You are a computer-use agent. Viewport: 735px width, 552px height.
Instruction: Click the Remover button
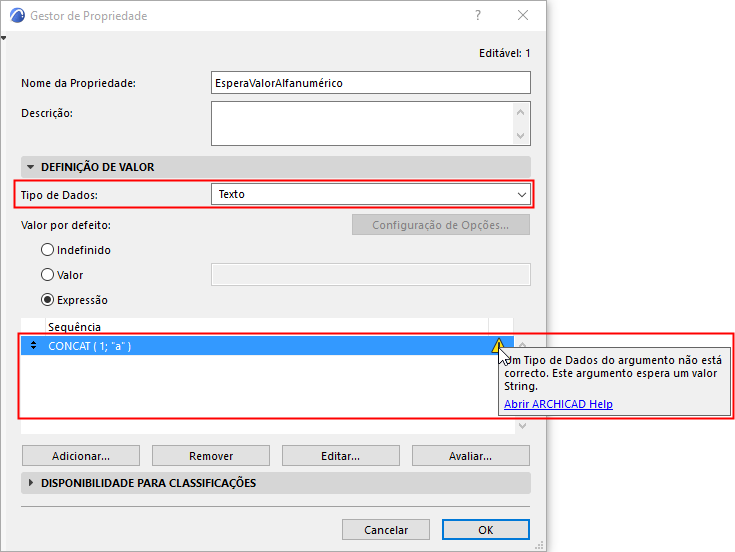[x=211, y=456]
